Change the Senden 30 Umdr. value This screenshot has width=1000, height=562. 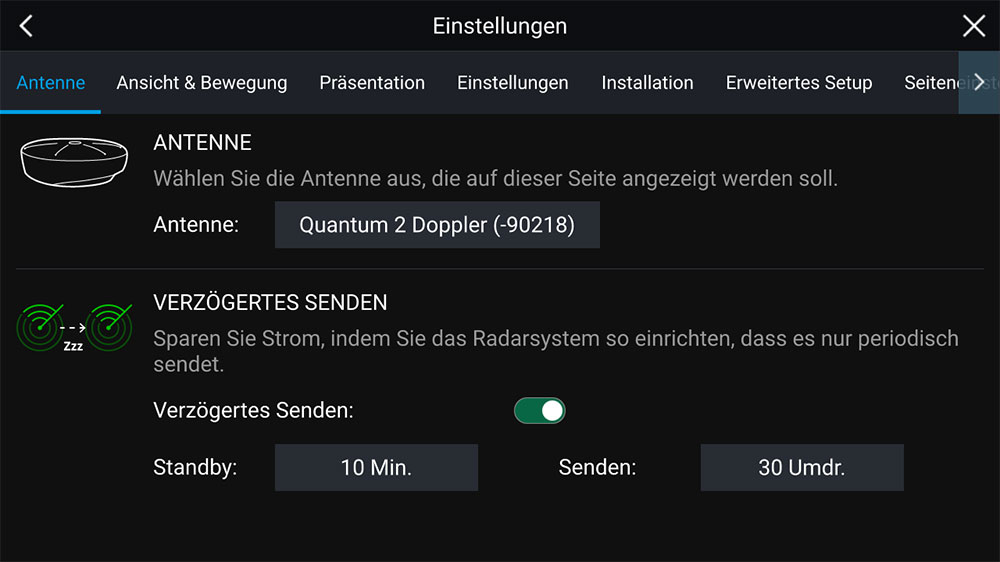(x=801, y=467)
